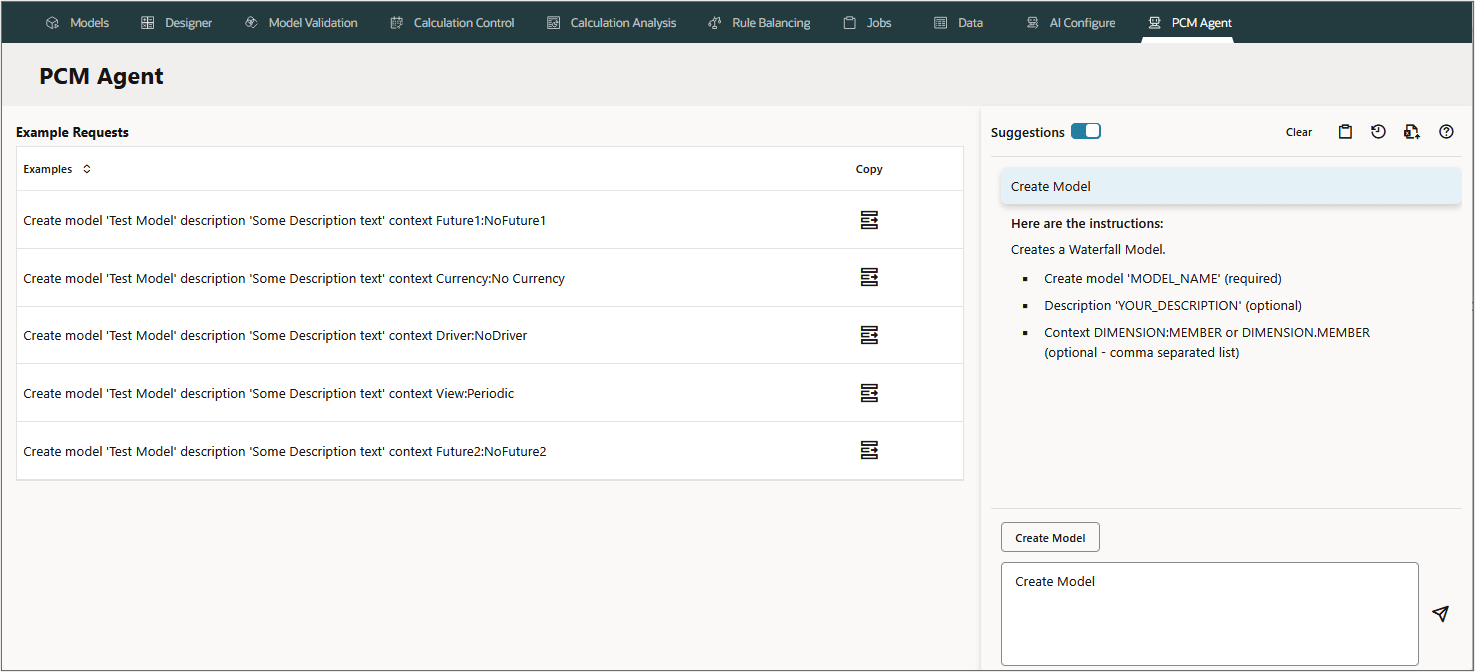Copy the Future2:NoFuture2 example request
This screenshot has width=1475, height=672.
coord(869,451)
